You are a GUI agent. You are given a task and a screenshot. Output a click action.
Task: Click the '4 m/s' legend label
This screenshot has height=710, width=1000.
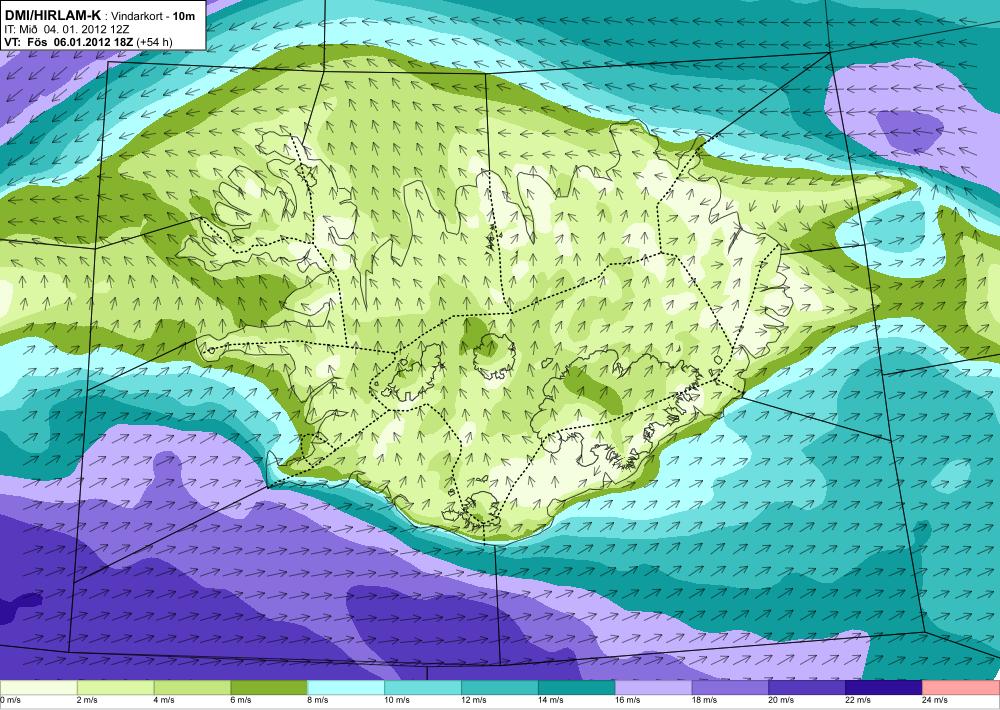click(164, 700)
